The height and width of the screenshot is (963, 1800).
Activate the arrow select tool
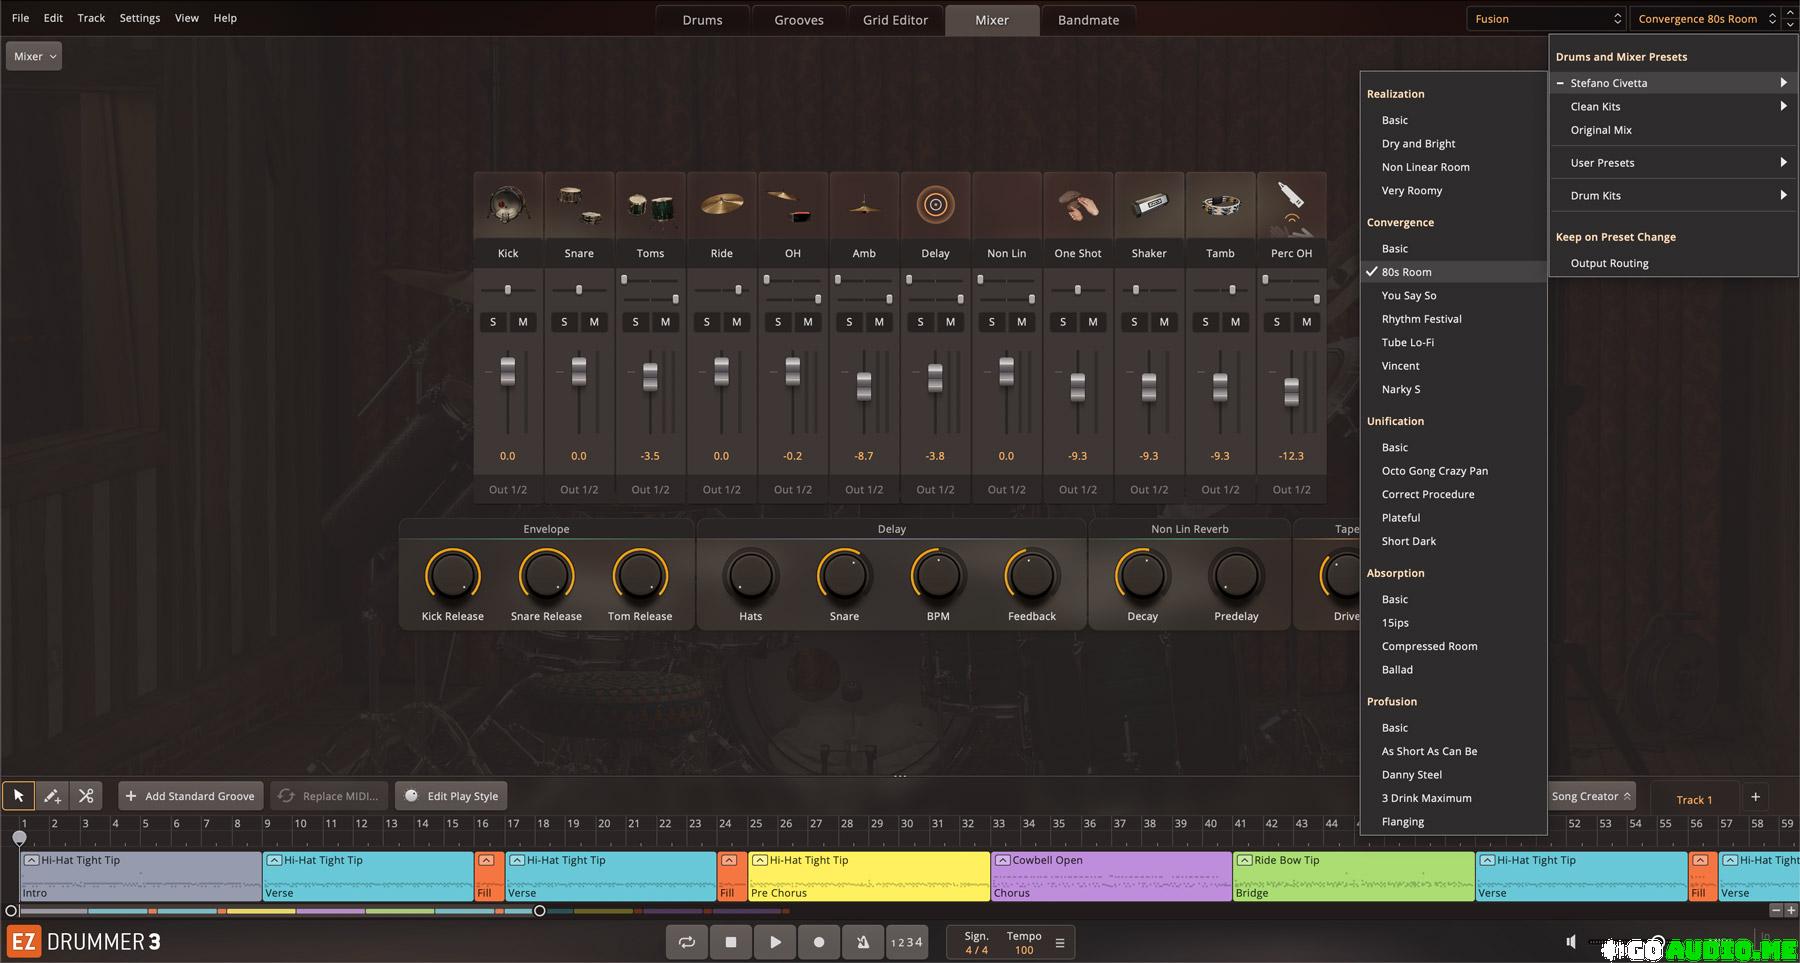18,796
